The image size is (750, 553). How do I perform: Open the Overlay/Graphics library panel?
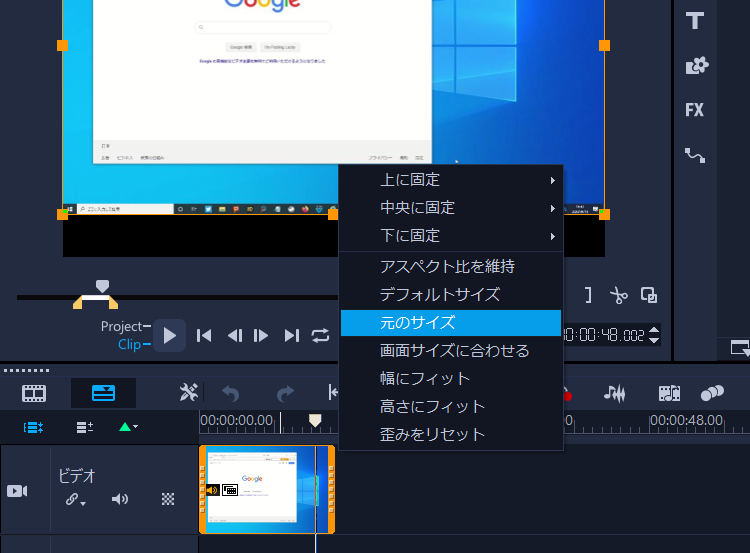[x=696, y=65]
